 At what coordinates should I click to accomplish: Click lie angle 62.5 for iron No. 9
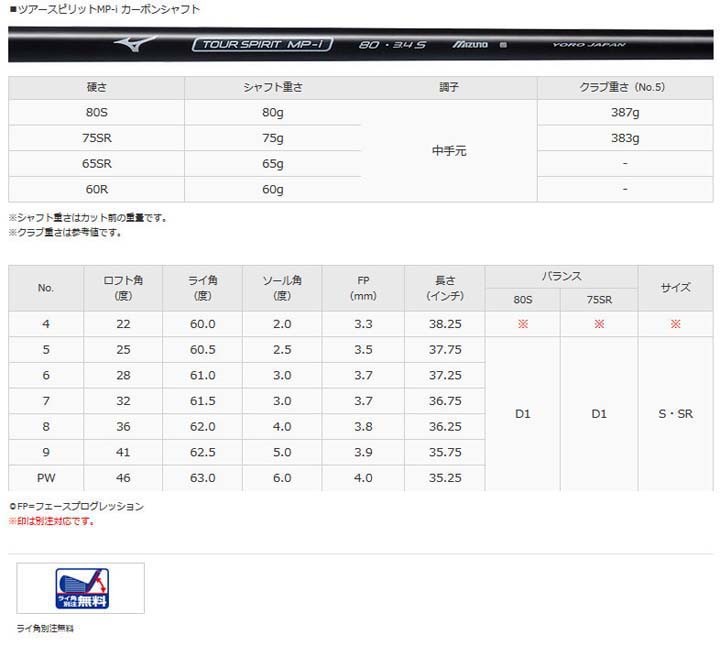tap(202, 453)
